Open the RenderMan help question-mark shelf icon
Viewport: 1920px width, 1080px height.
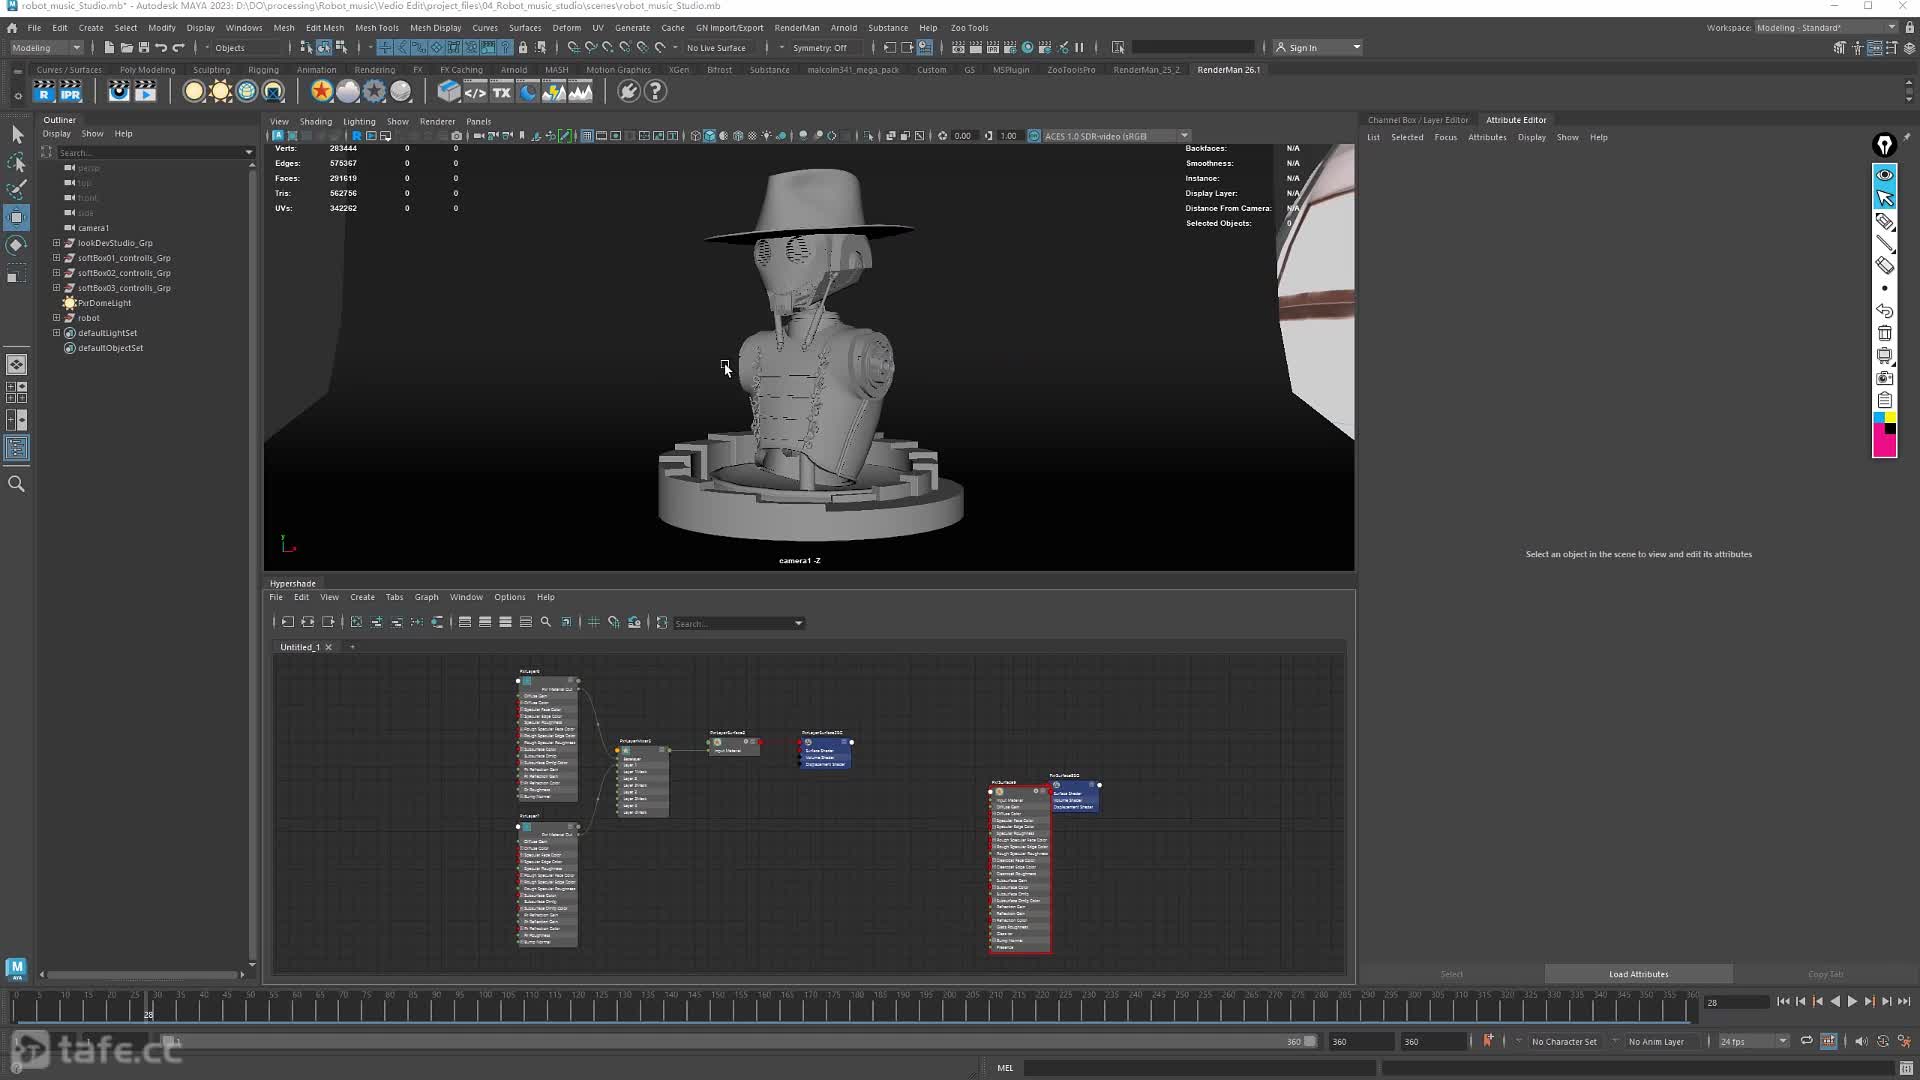(x=655, y=92)
